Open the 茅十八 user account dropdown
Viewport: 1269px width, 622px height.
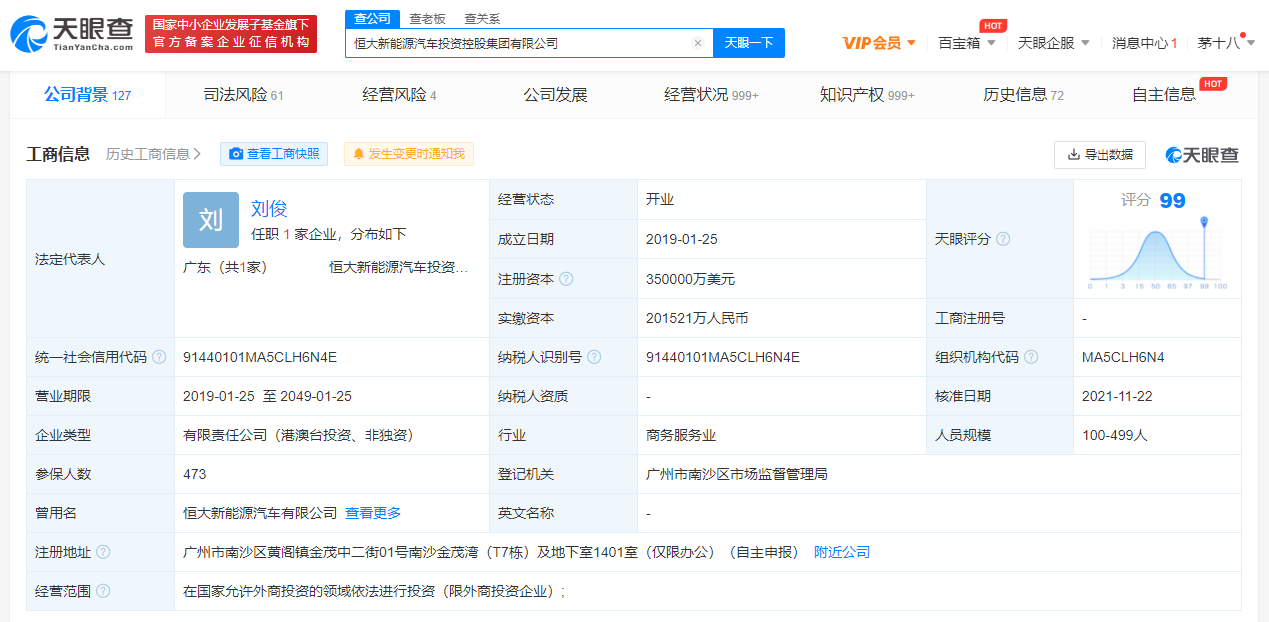coord(1226,43)
